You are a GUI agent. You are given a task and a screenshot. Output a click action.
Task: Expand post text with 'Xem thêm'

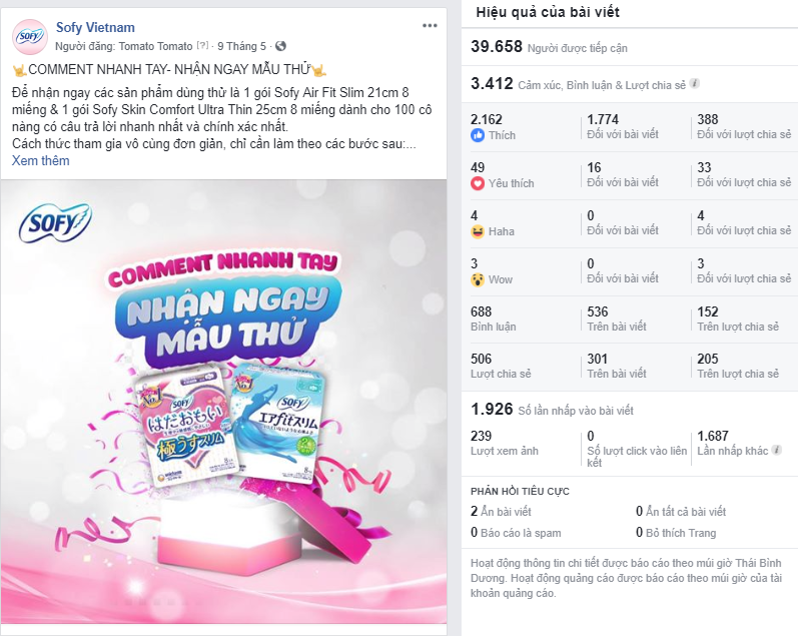point(41,161)
